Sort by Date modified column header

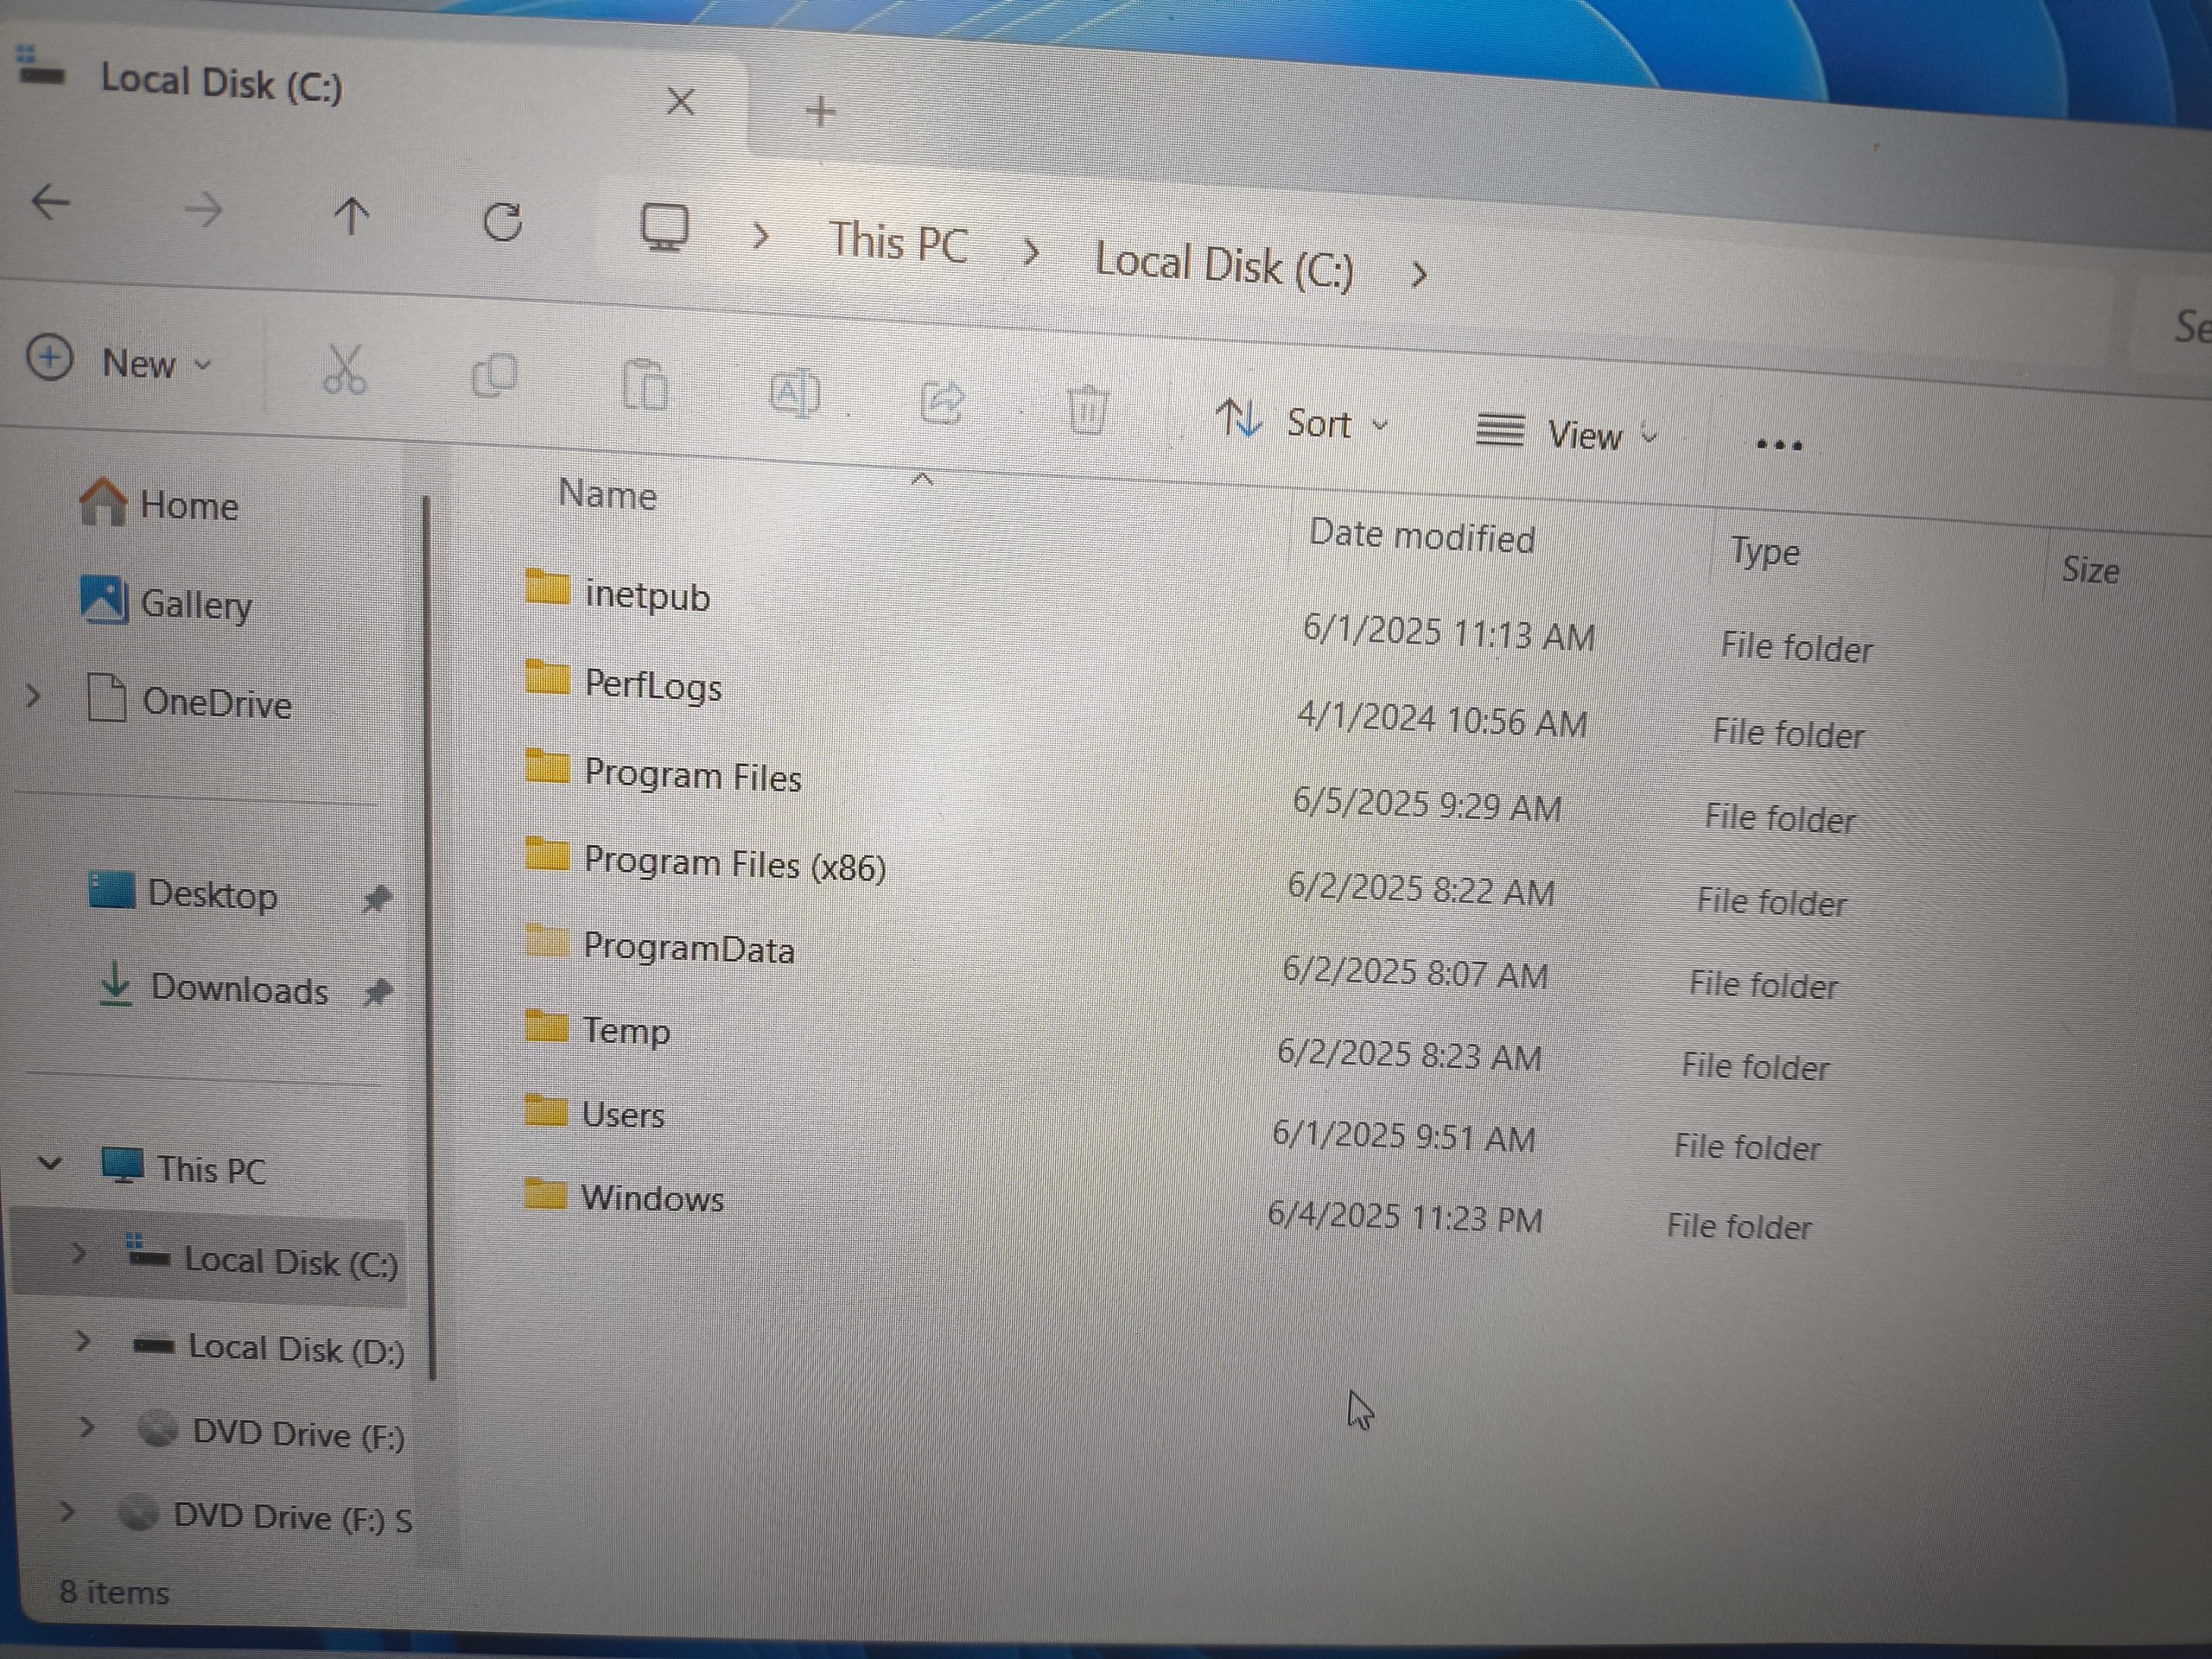tap(1421, 536)
